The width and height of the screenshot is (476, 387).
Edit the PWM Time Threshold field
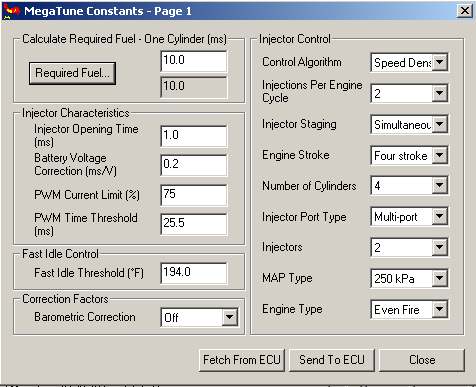point(194,224)
